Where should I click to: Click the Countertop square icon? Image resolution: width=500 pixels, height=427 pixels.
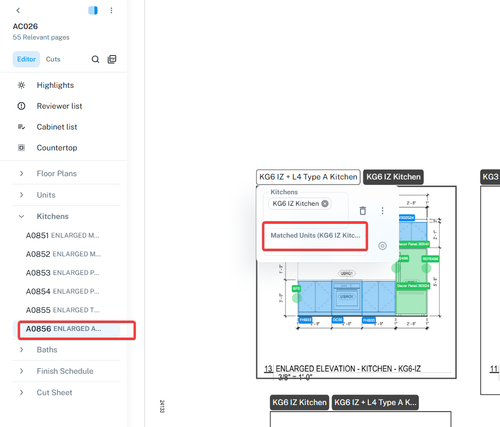21,147
